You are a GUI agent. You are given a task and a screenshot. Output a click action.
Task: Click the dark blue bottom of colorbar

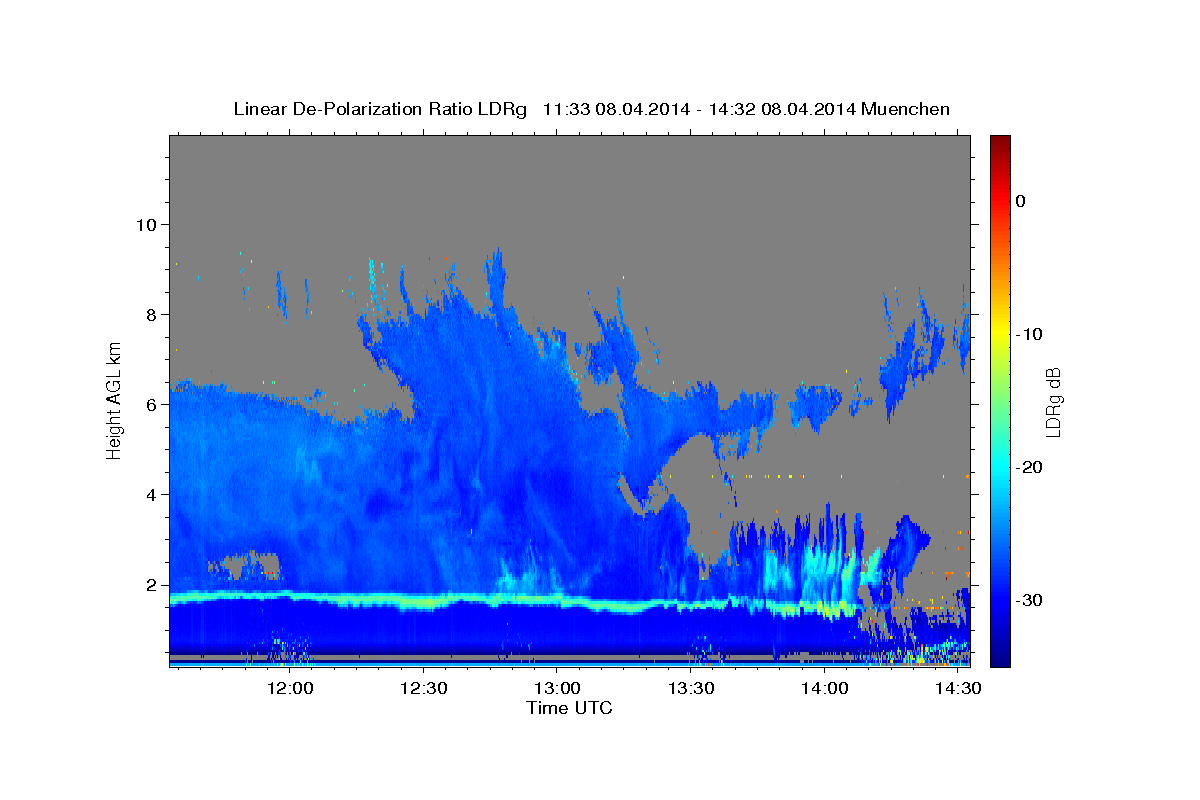[999, 655]
